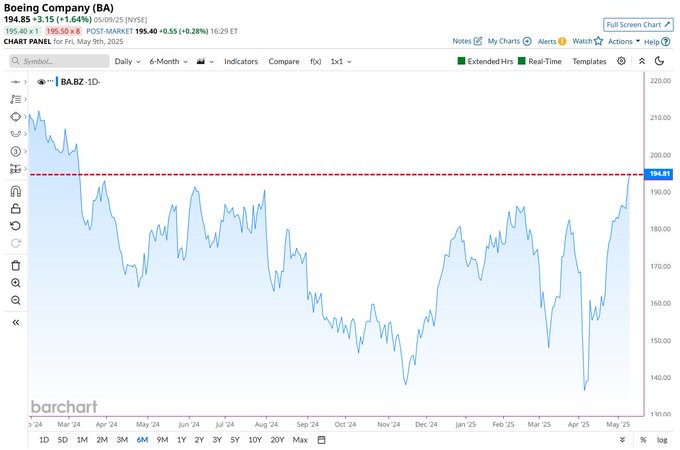Open the date range calendar icon

coord(321,440)
